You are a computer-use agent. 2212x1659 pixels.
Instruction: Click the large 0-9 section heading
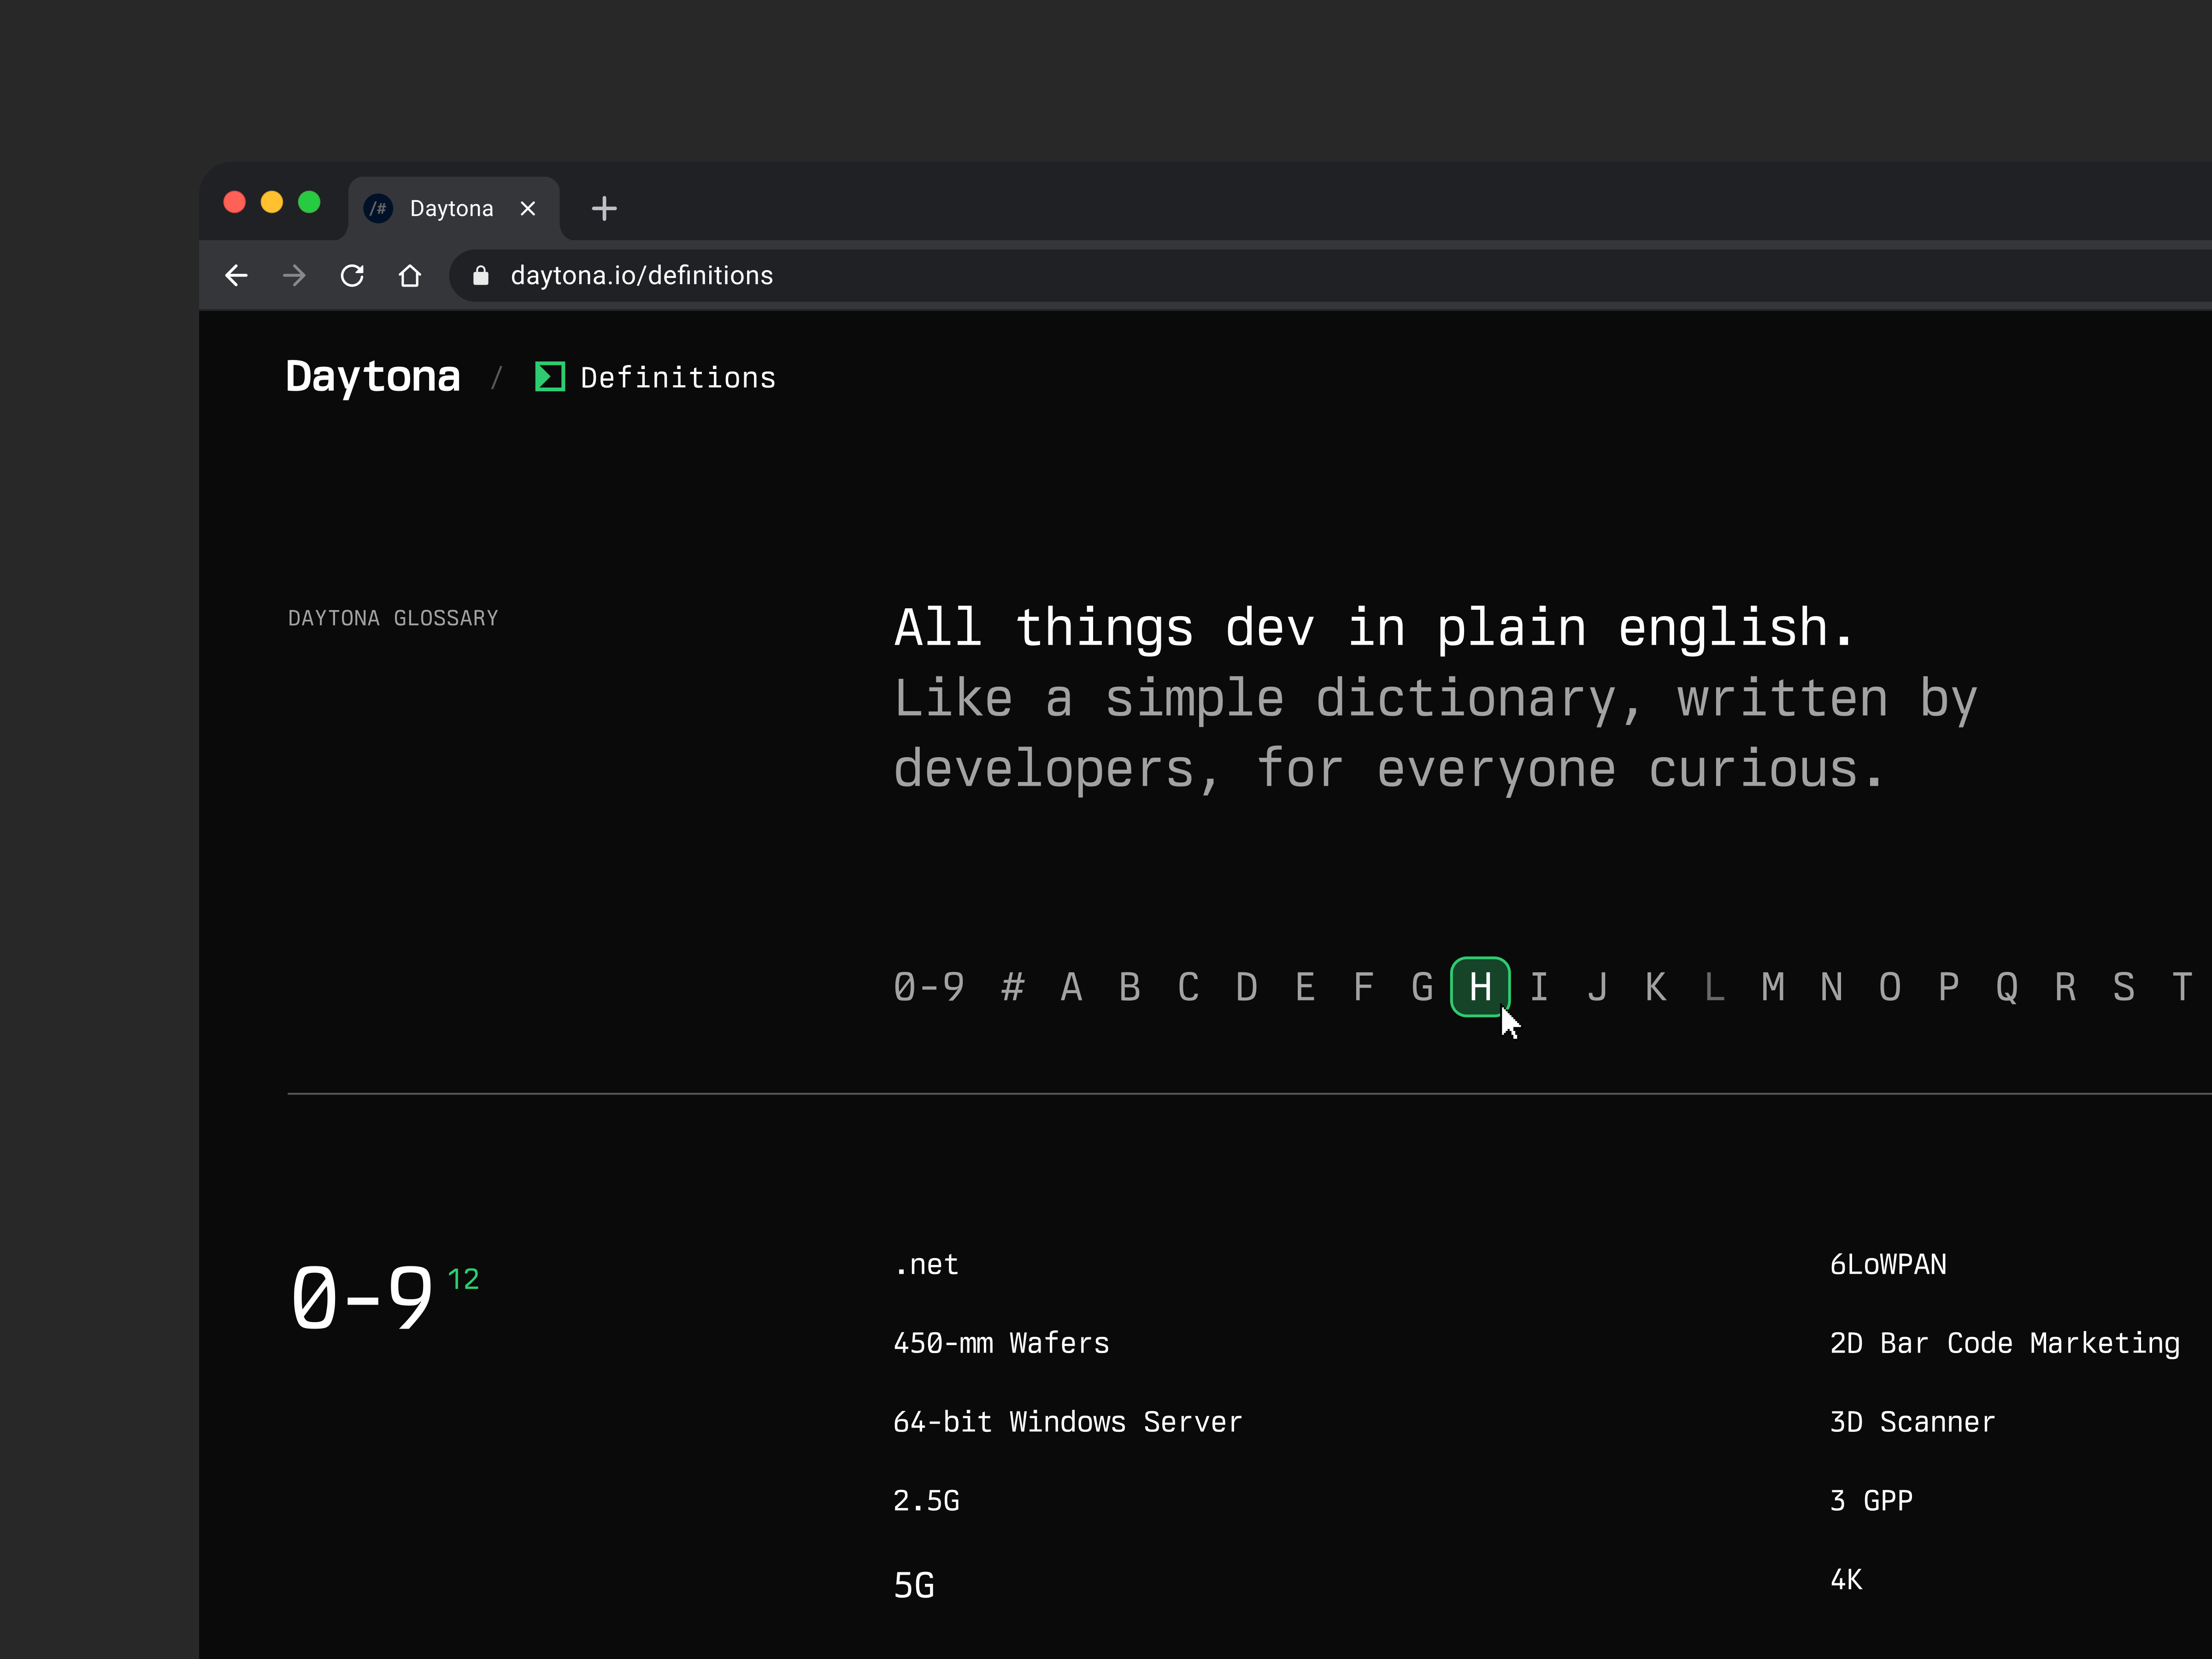(362, 1298)
